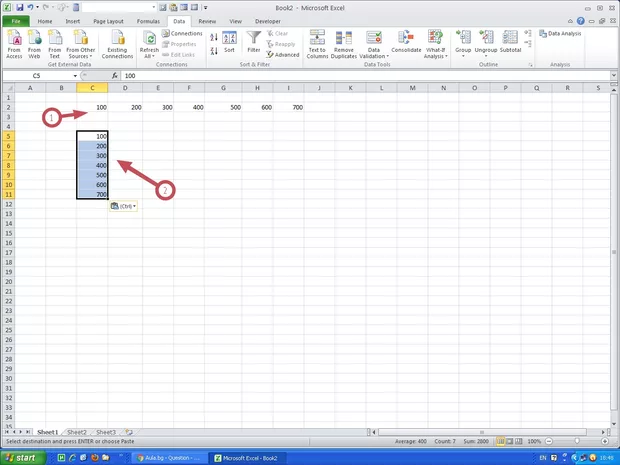Open the Data Analysis tool

click(564, 33)
